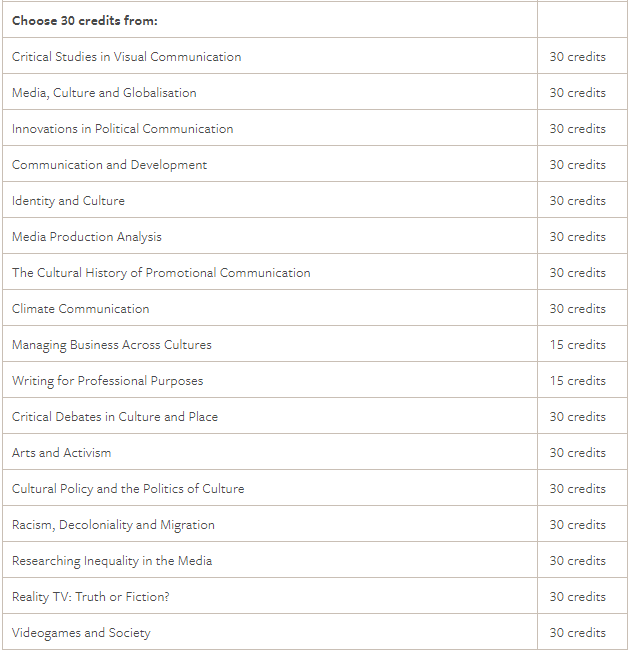Viewport: 632px width, 652px height.
Task: Click the 15 credits value for Managing Business
Action: pyautogui.click(x=577, y=345)
